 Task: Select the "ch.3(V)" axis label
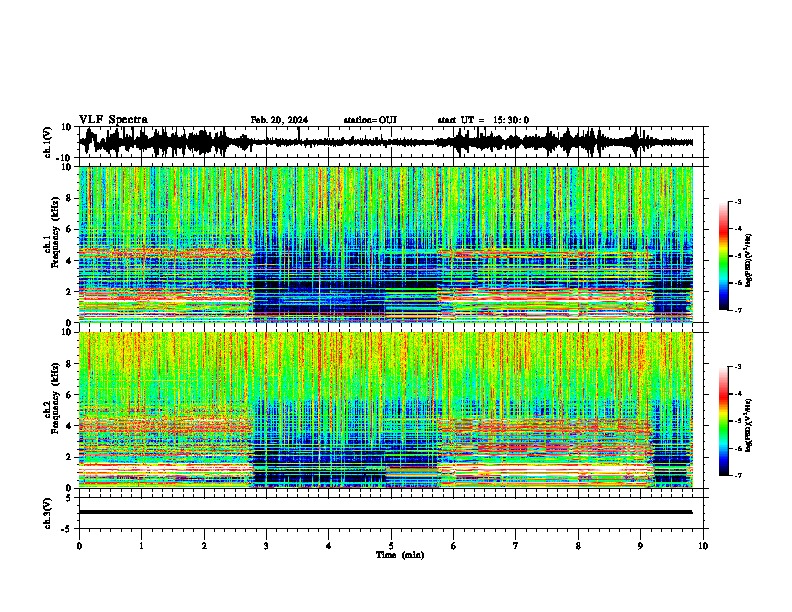pyautogui.click(x=48, y=513)
